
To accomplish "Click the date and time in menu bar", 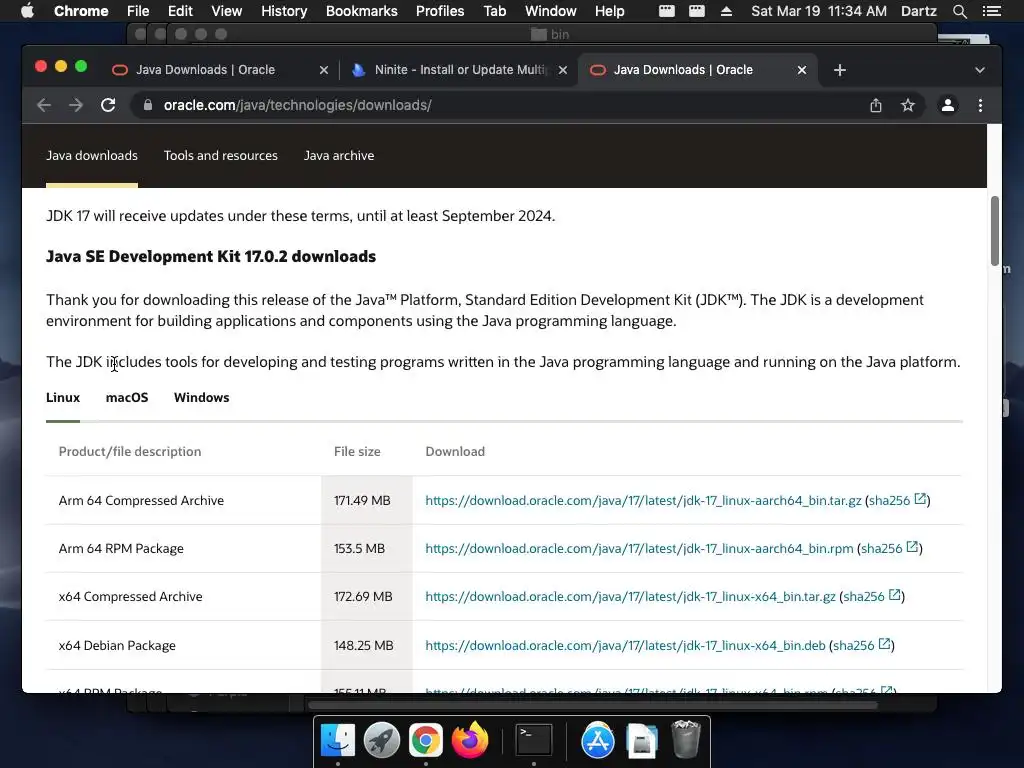I will pyautogui.click(x=819, y=11).
